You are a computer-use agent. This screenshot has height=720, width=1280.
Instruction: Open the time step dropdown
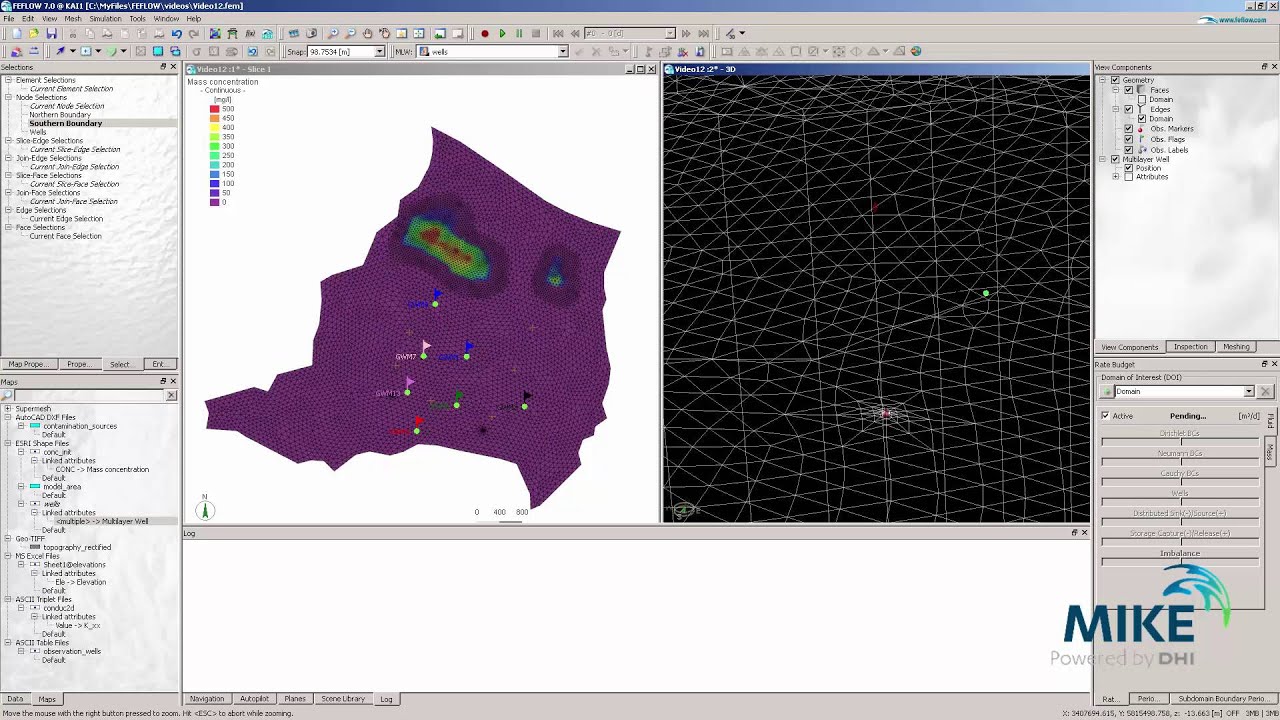pyautogui.click(x=670, y=33)
